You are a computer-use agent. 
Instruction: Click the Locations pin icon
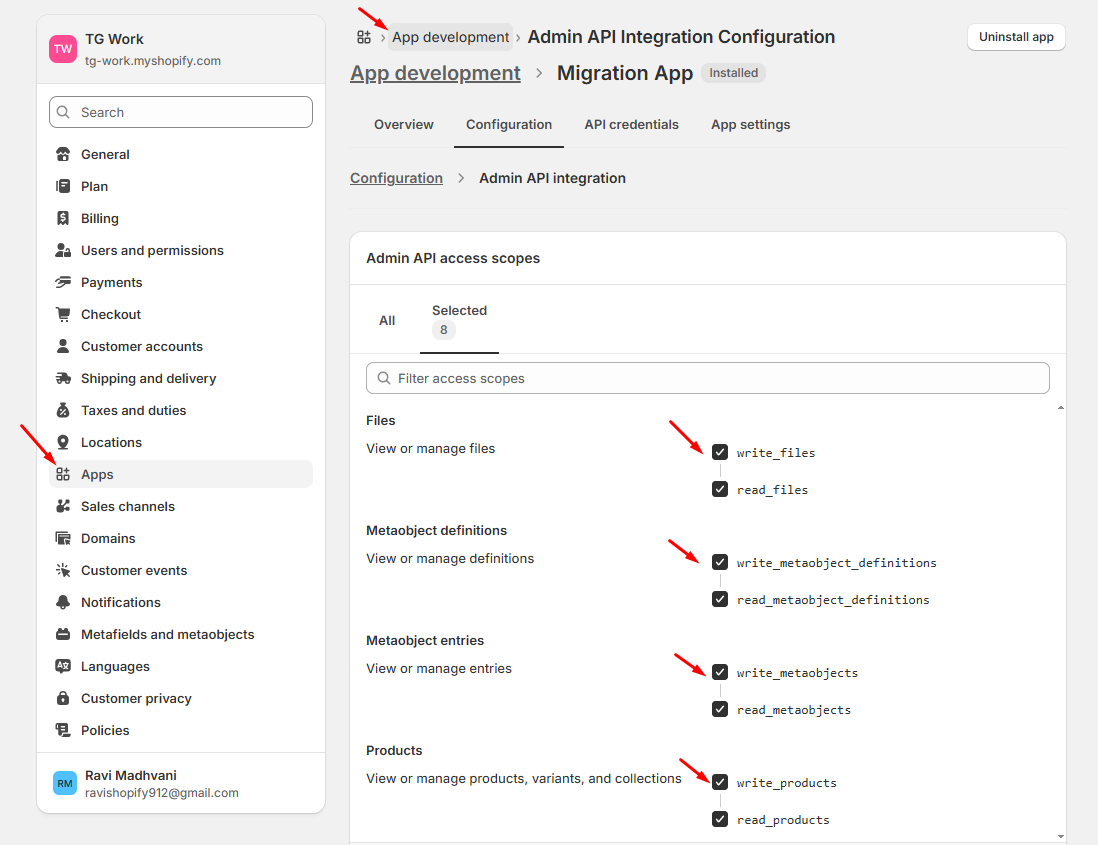63,442
